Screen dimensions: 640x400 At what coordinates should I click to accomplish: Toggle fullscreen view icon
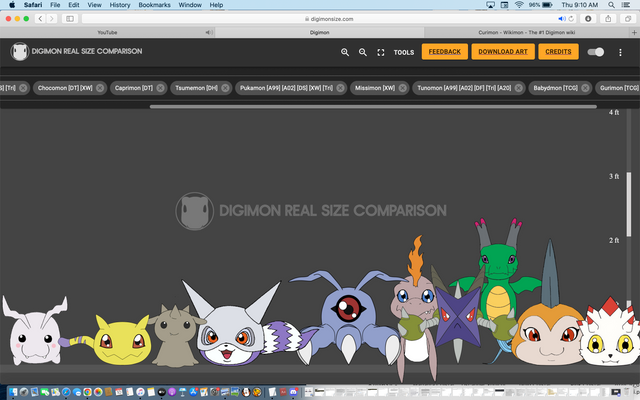point(381,52)
